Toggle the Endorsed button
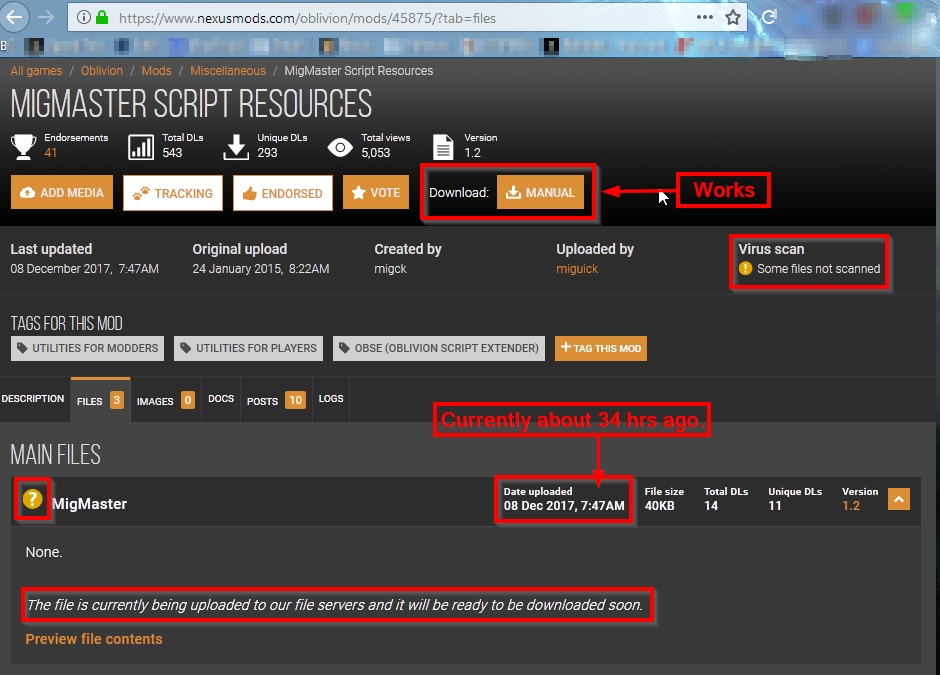Viewport: 940px width, 675px height. coord(282,193)
